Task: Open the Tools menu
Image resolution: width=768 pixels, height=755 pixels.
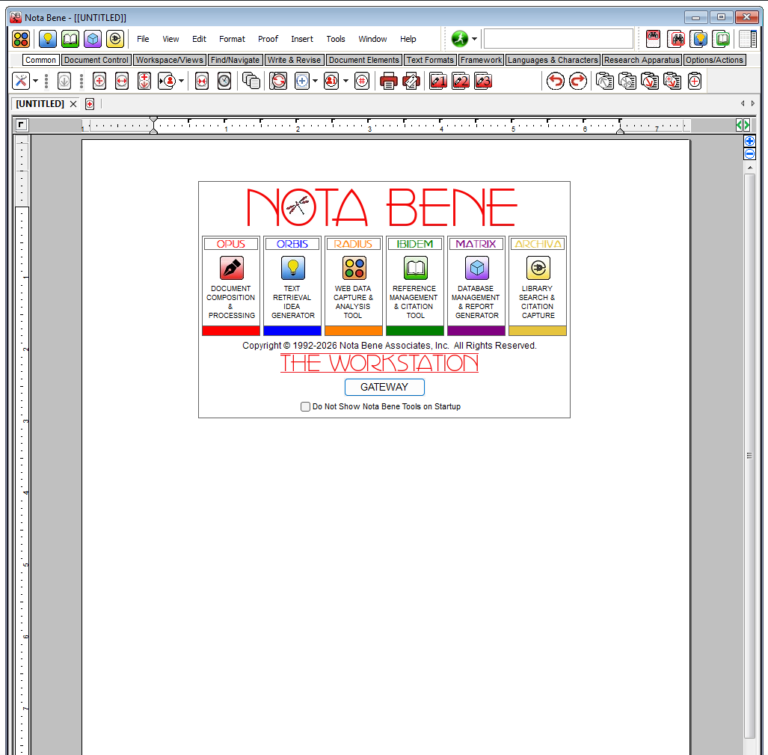Action: [x=336, y=39]
